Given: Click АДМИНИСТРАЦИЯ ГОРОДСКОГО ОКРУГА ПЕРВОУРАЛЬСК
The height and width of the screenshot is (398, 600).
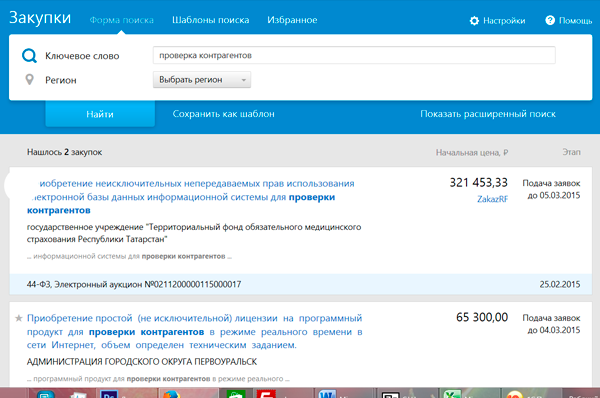Looking at the screenshot, I should (x=142, y=362).
